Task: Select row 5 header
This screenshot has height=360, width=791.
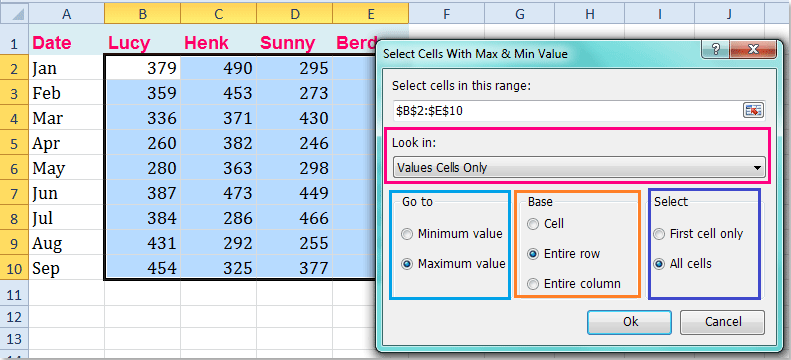Action: (14, 144)
